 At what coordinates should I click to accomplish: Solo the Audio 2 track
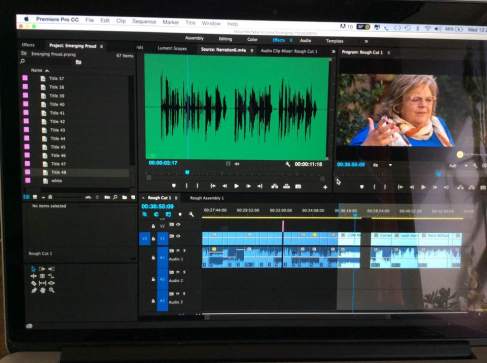point(184,272)
